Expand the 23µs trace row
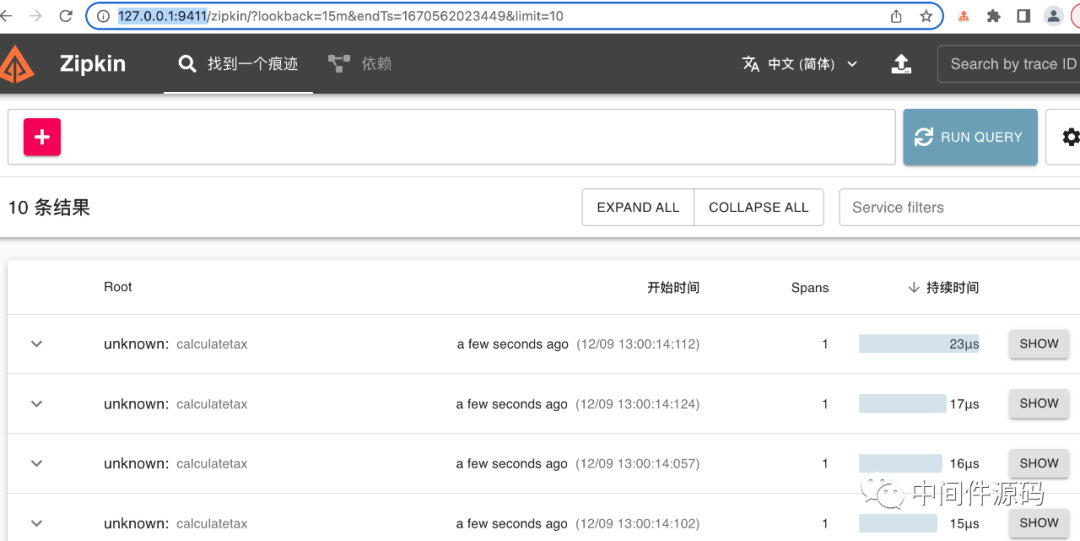The height and width of the screenshot is (541, 1080). 37,344
